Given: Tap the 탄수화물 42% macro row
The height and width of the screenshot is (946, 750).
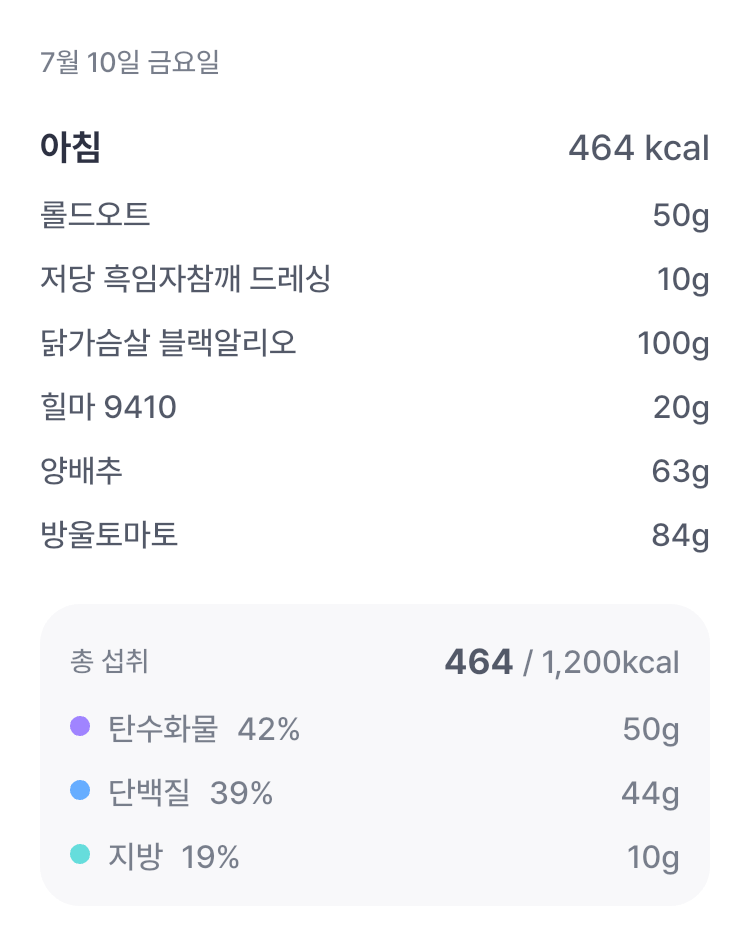Looking at the screenshot, I should pos(375,729).
